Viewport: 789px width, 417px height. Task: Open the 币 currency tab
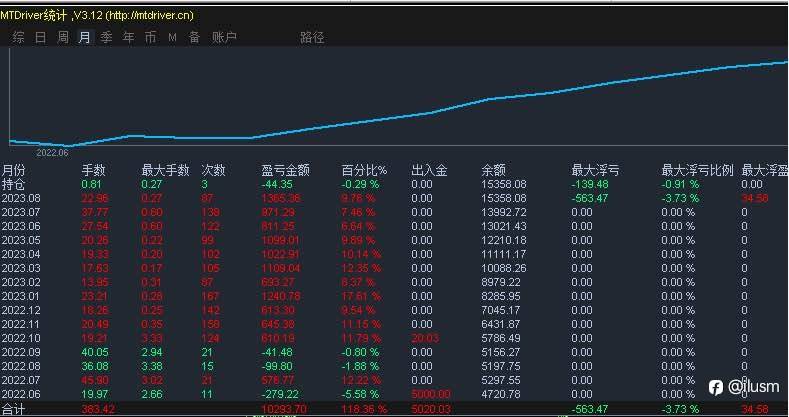[150, 37]
